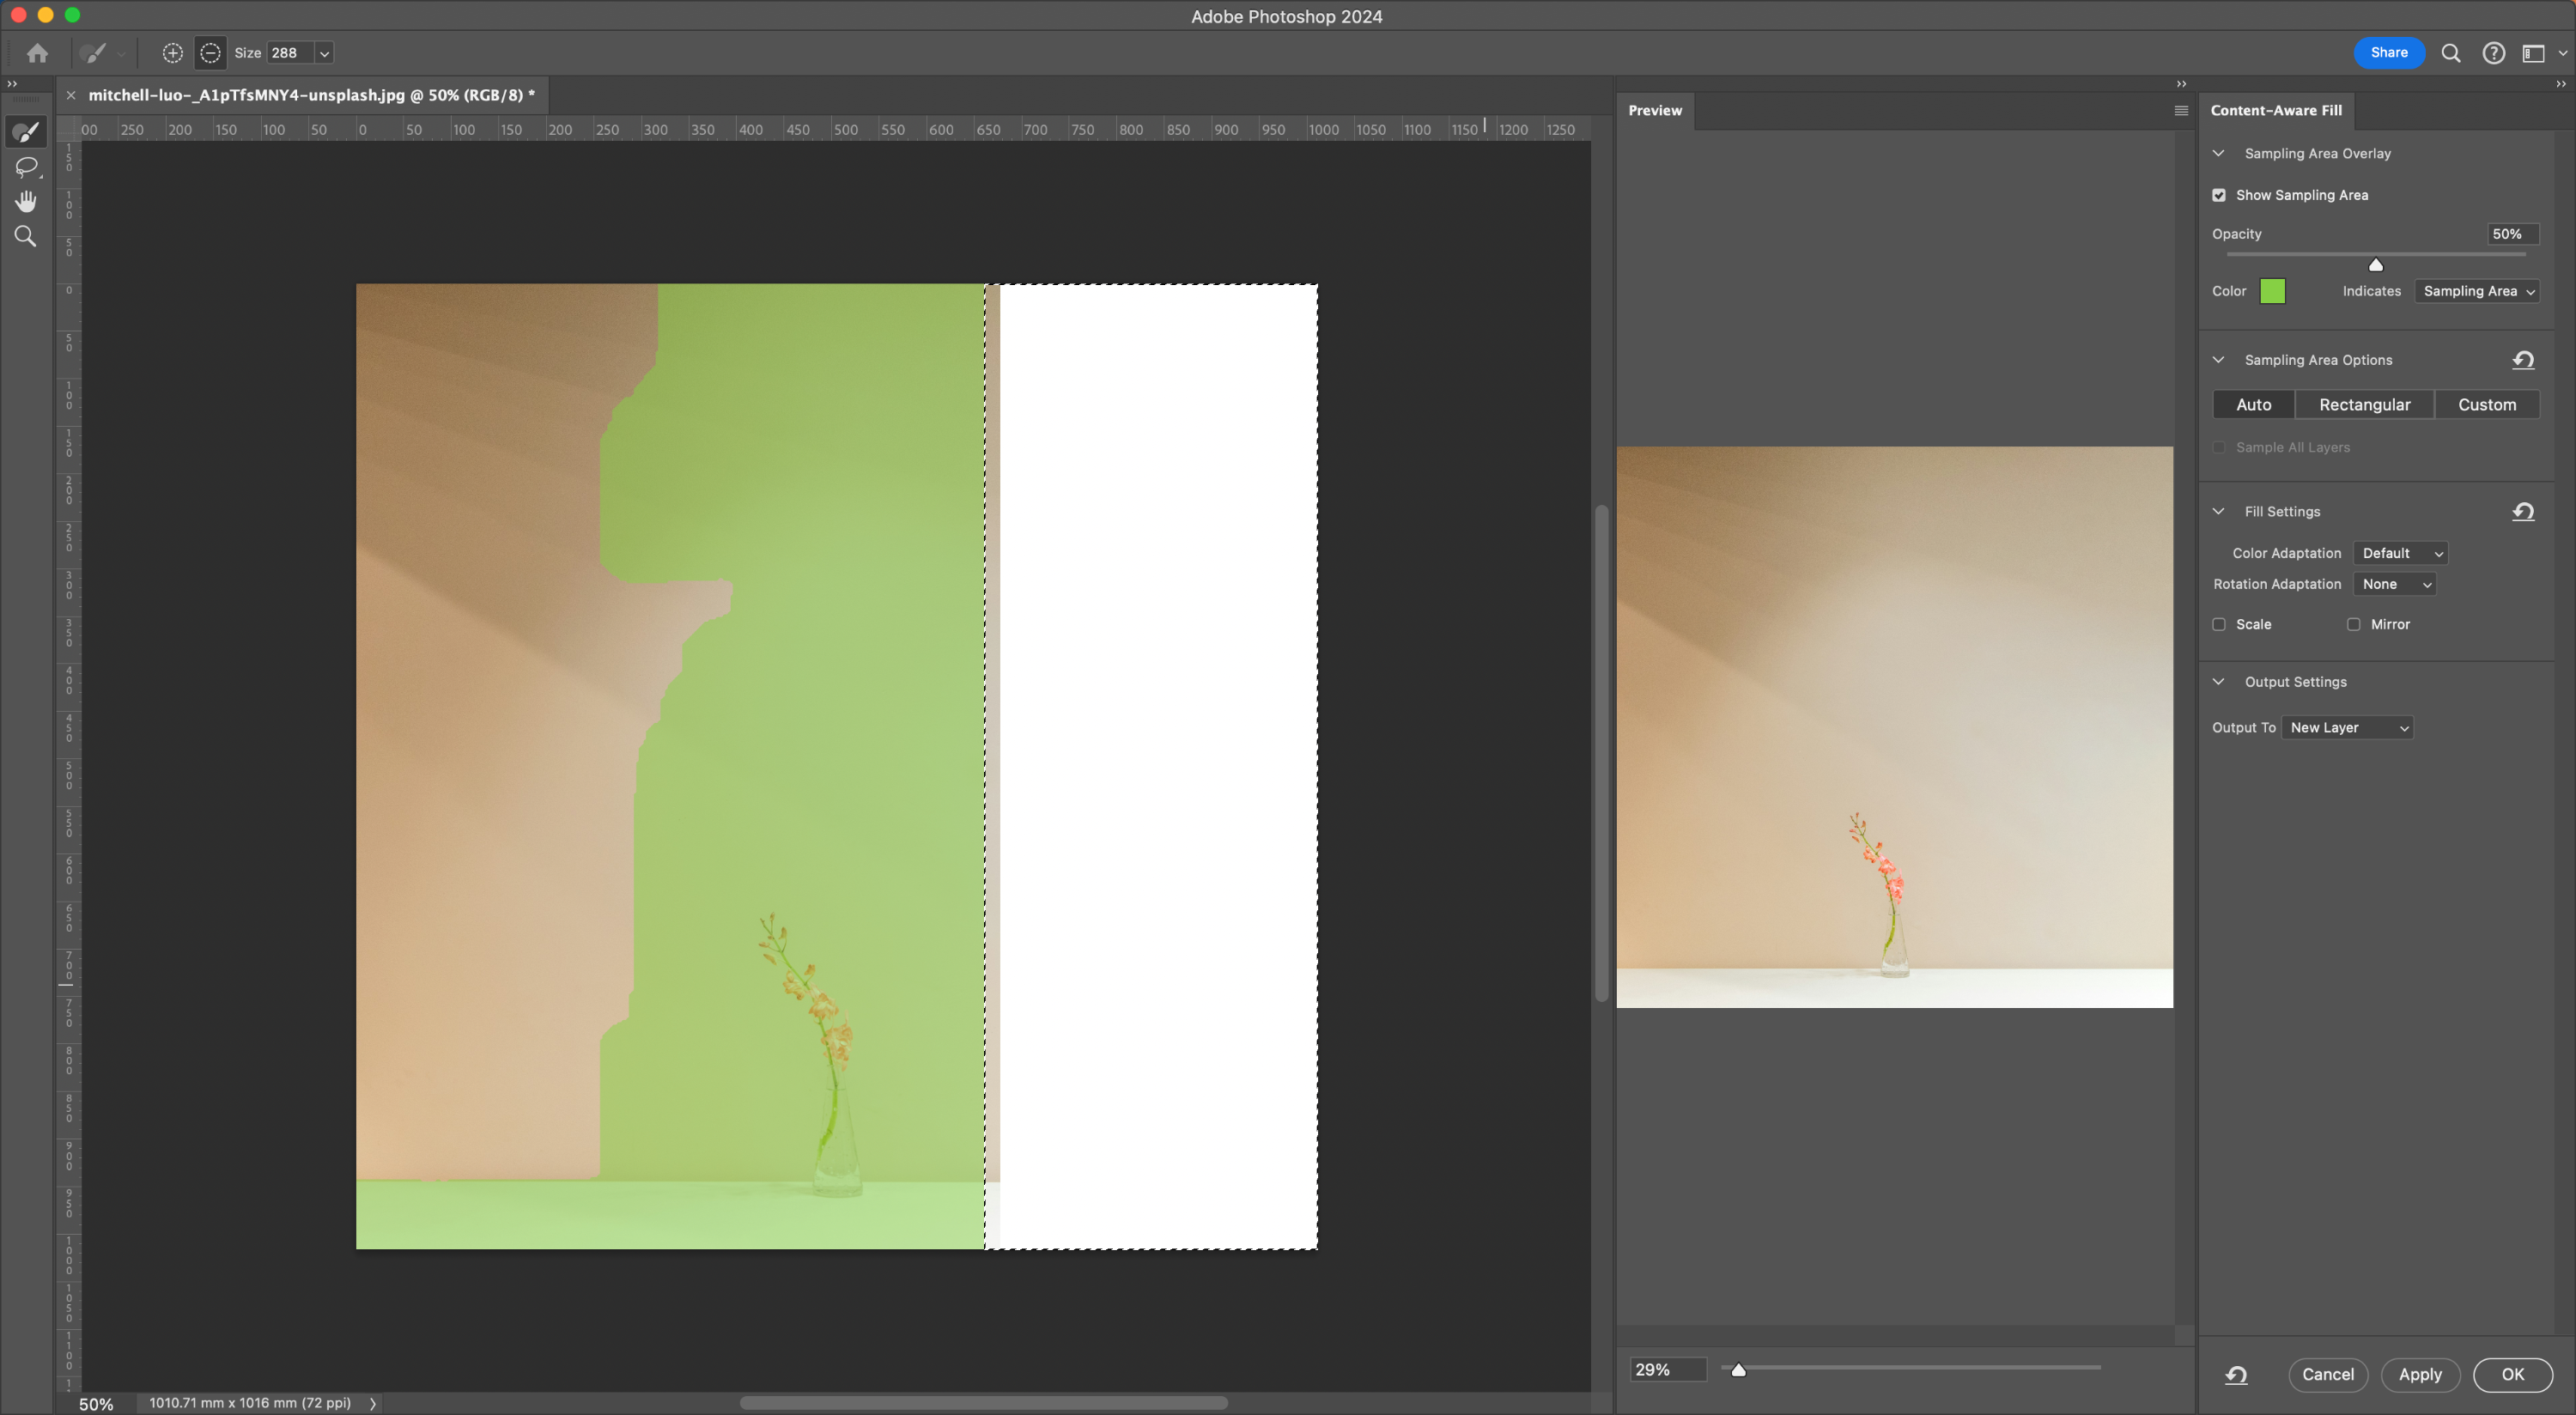Open the Color Adaptation dropdown
Screen dimensions: 2576x1415
2400,553
